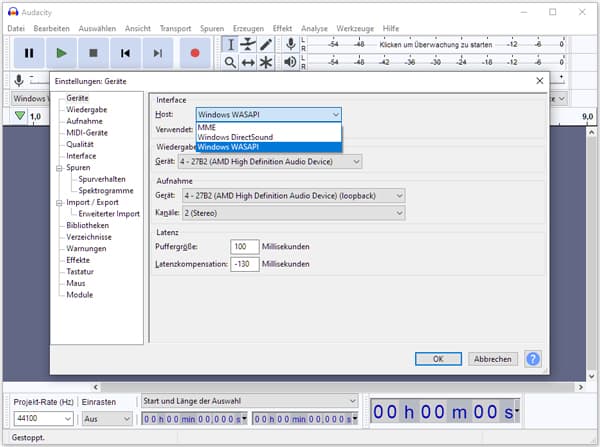Image resolution: width=600 pixels, height=447 pixels.
Task: Open the Analyse menu
Action: coord(314,29)
